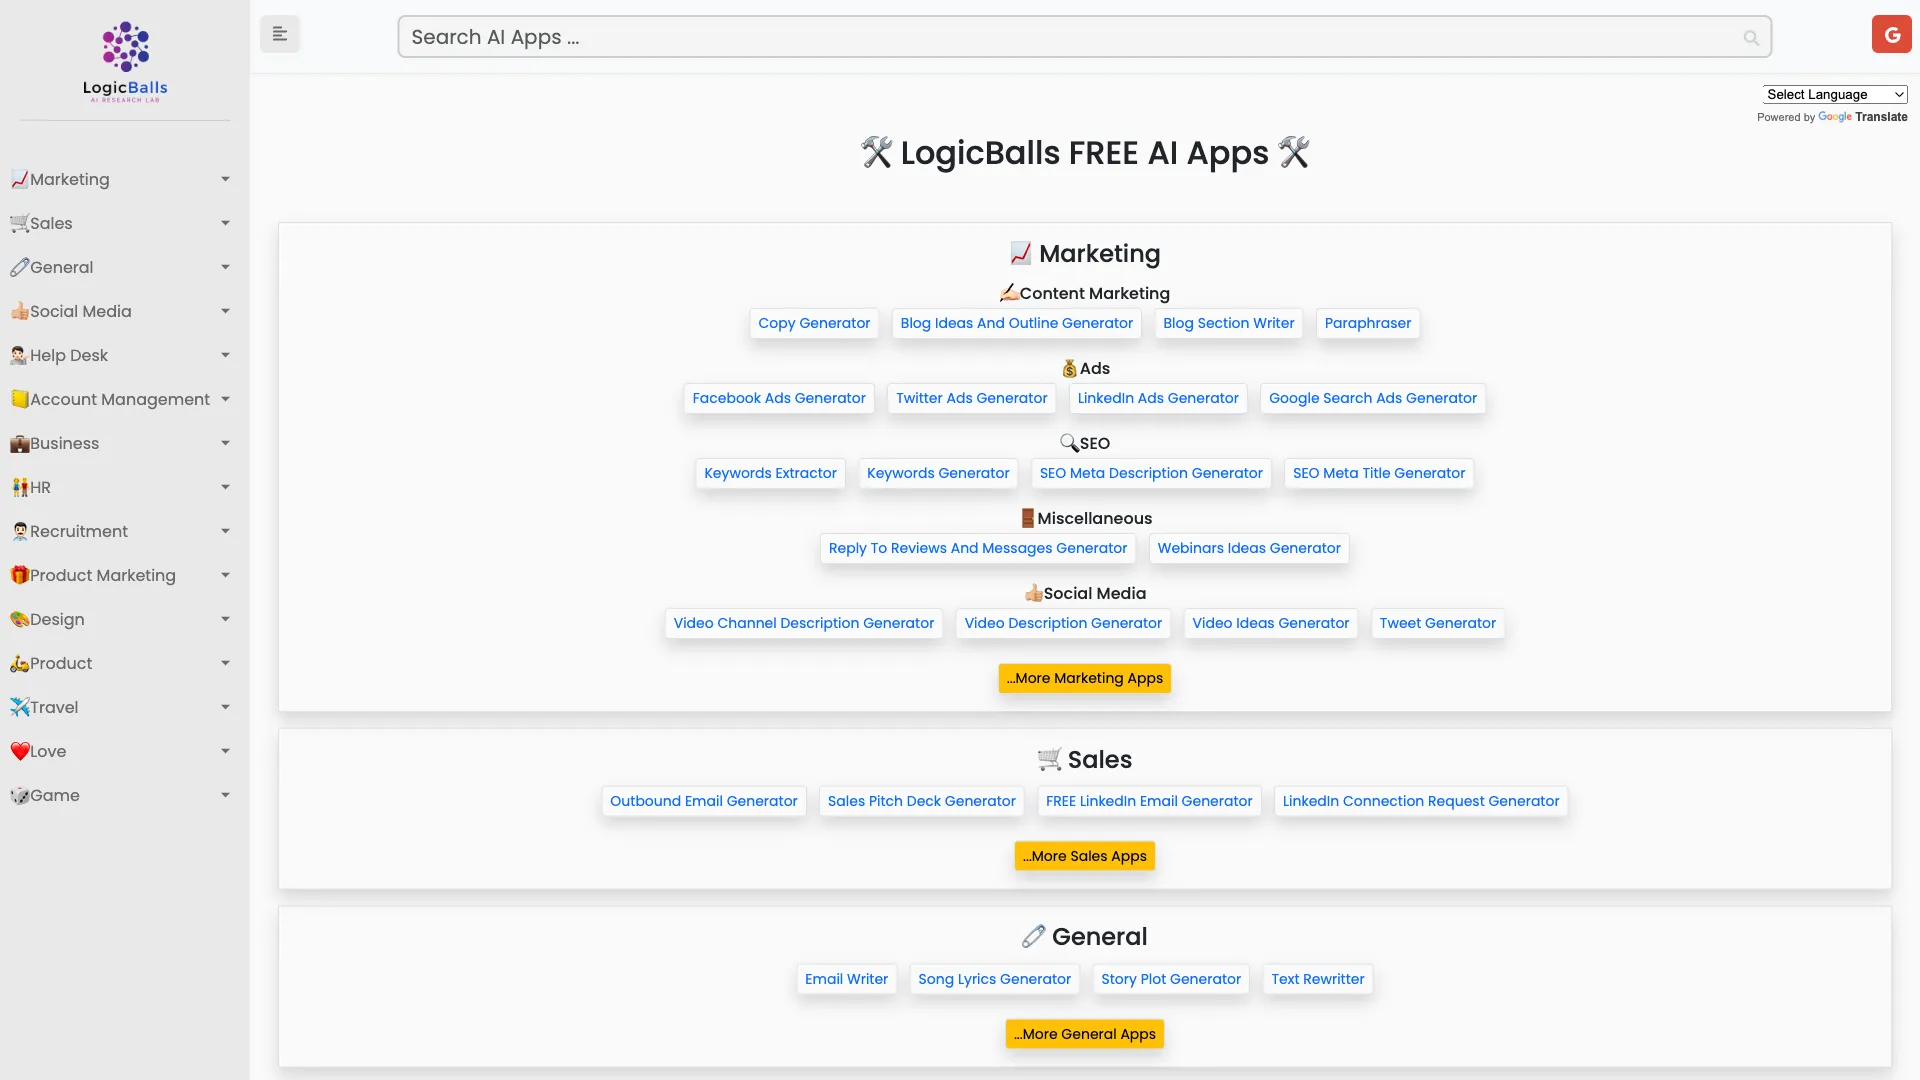Click the Love heart icon in sidebar
The height and width of the screenshot is (1080, 1920).
[18, 751]
